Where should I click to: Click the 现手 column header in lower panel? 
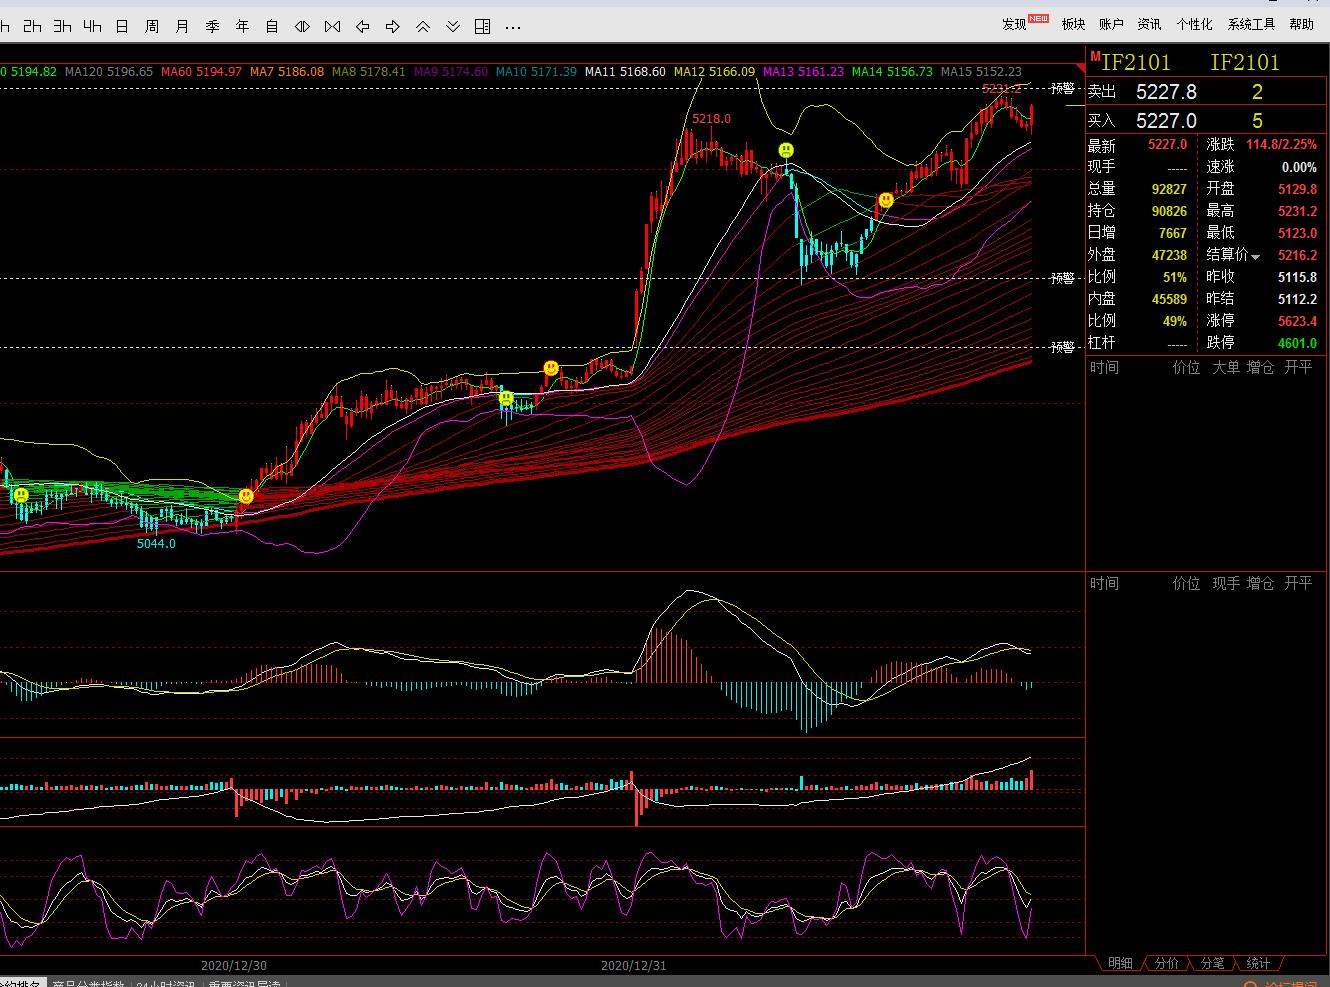point(1225,583)
